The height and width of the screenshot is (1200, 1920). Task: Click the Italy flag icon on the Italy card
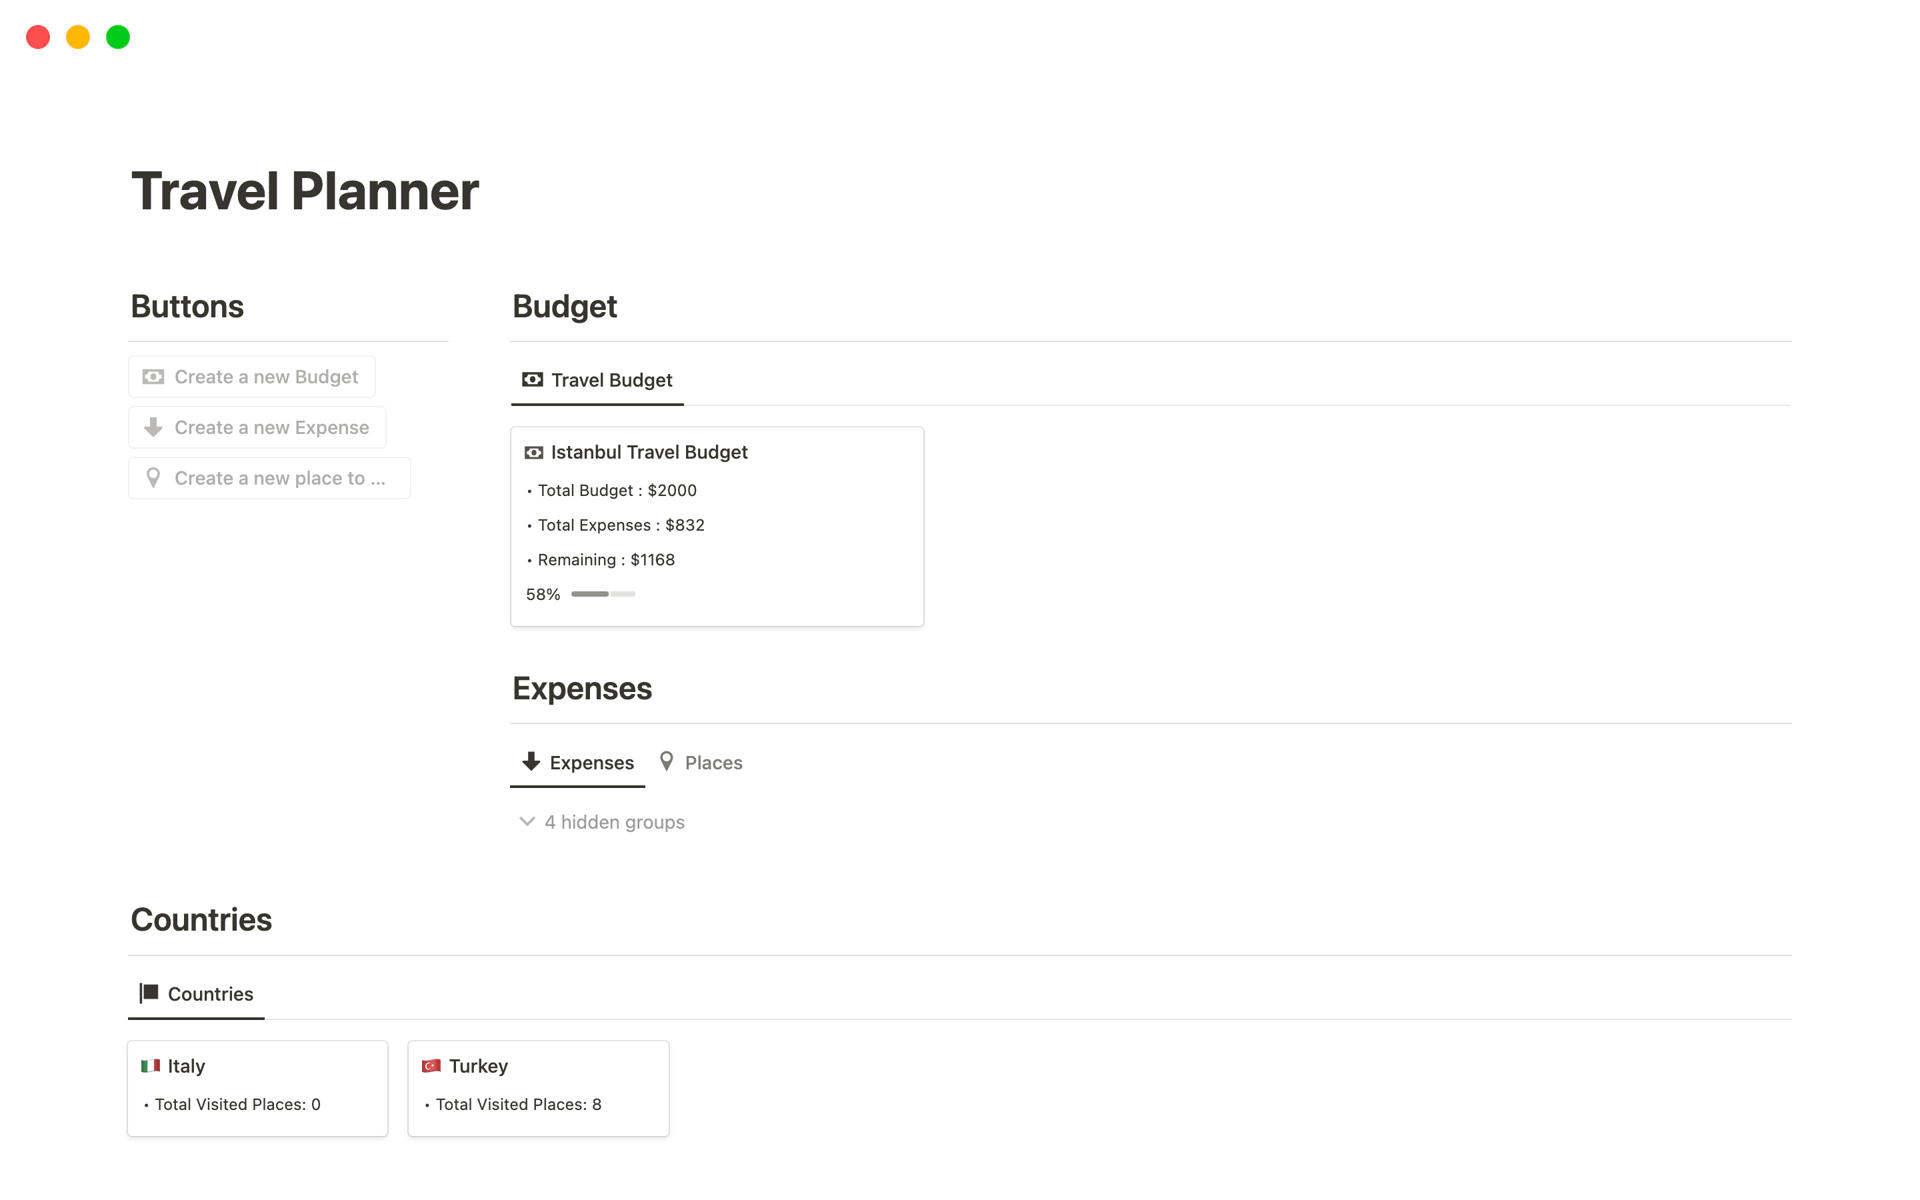coord(151,1066)
